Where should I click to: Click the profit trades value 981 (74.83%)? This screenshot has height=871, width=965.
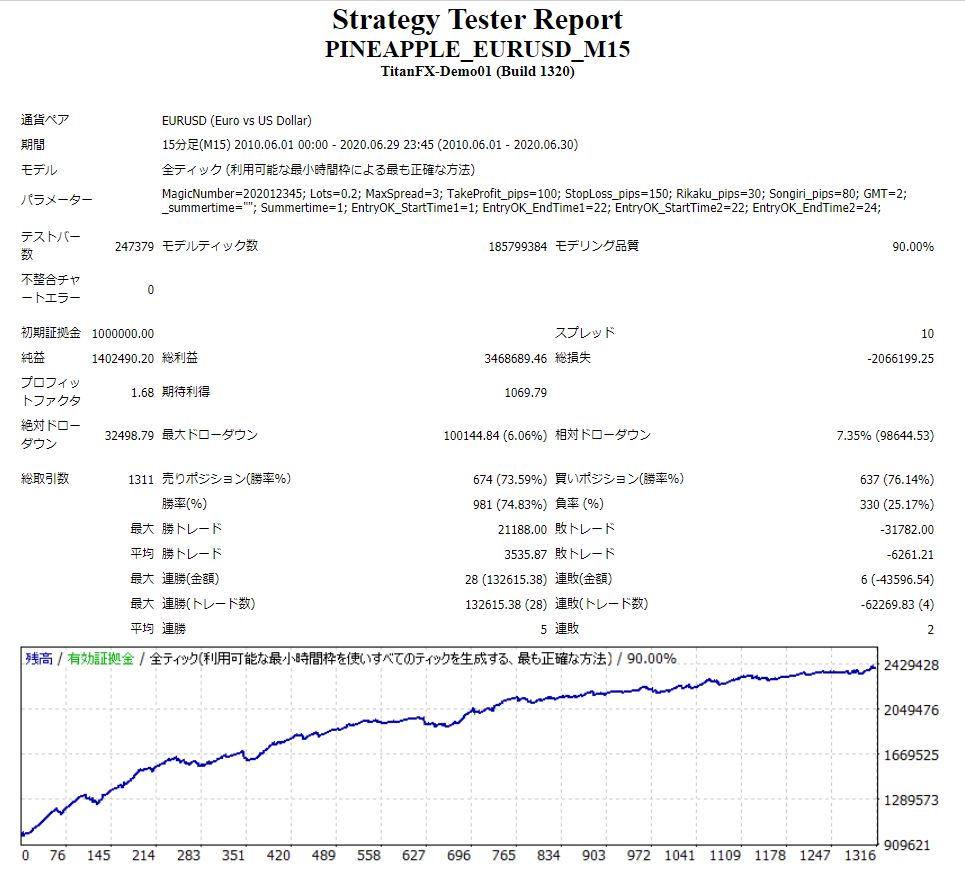[510, 504]
